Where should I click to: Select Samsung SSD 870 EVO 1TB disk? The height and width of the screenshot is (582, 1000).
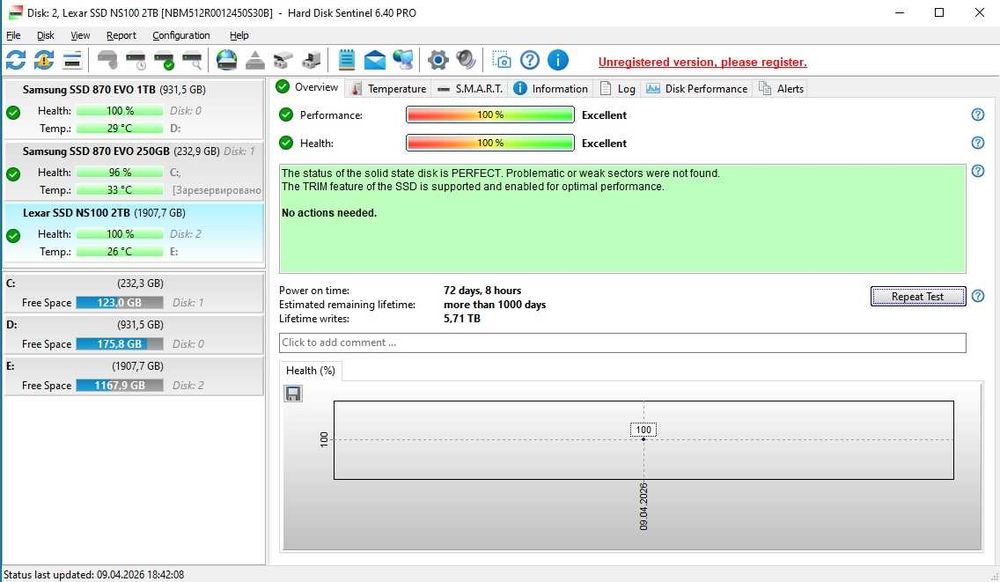pyautogui.click(x=134, y=109)
